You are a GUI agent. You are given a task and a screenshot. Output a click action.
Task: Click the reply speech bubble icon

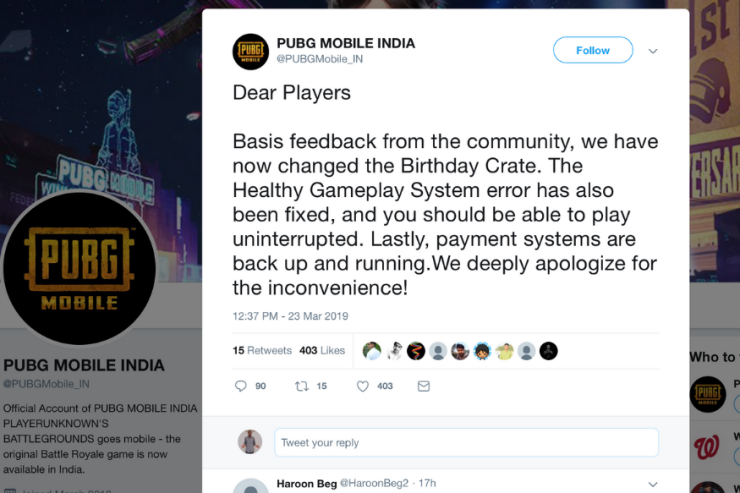(x=240, y=386)
